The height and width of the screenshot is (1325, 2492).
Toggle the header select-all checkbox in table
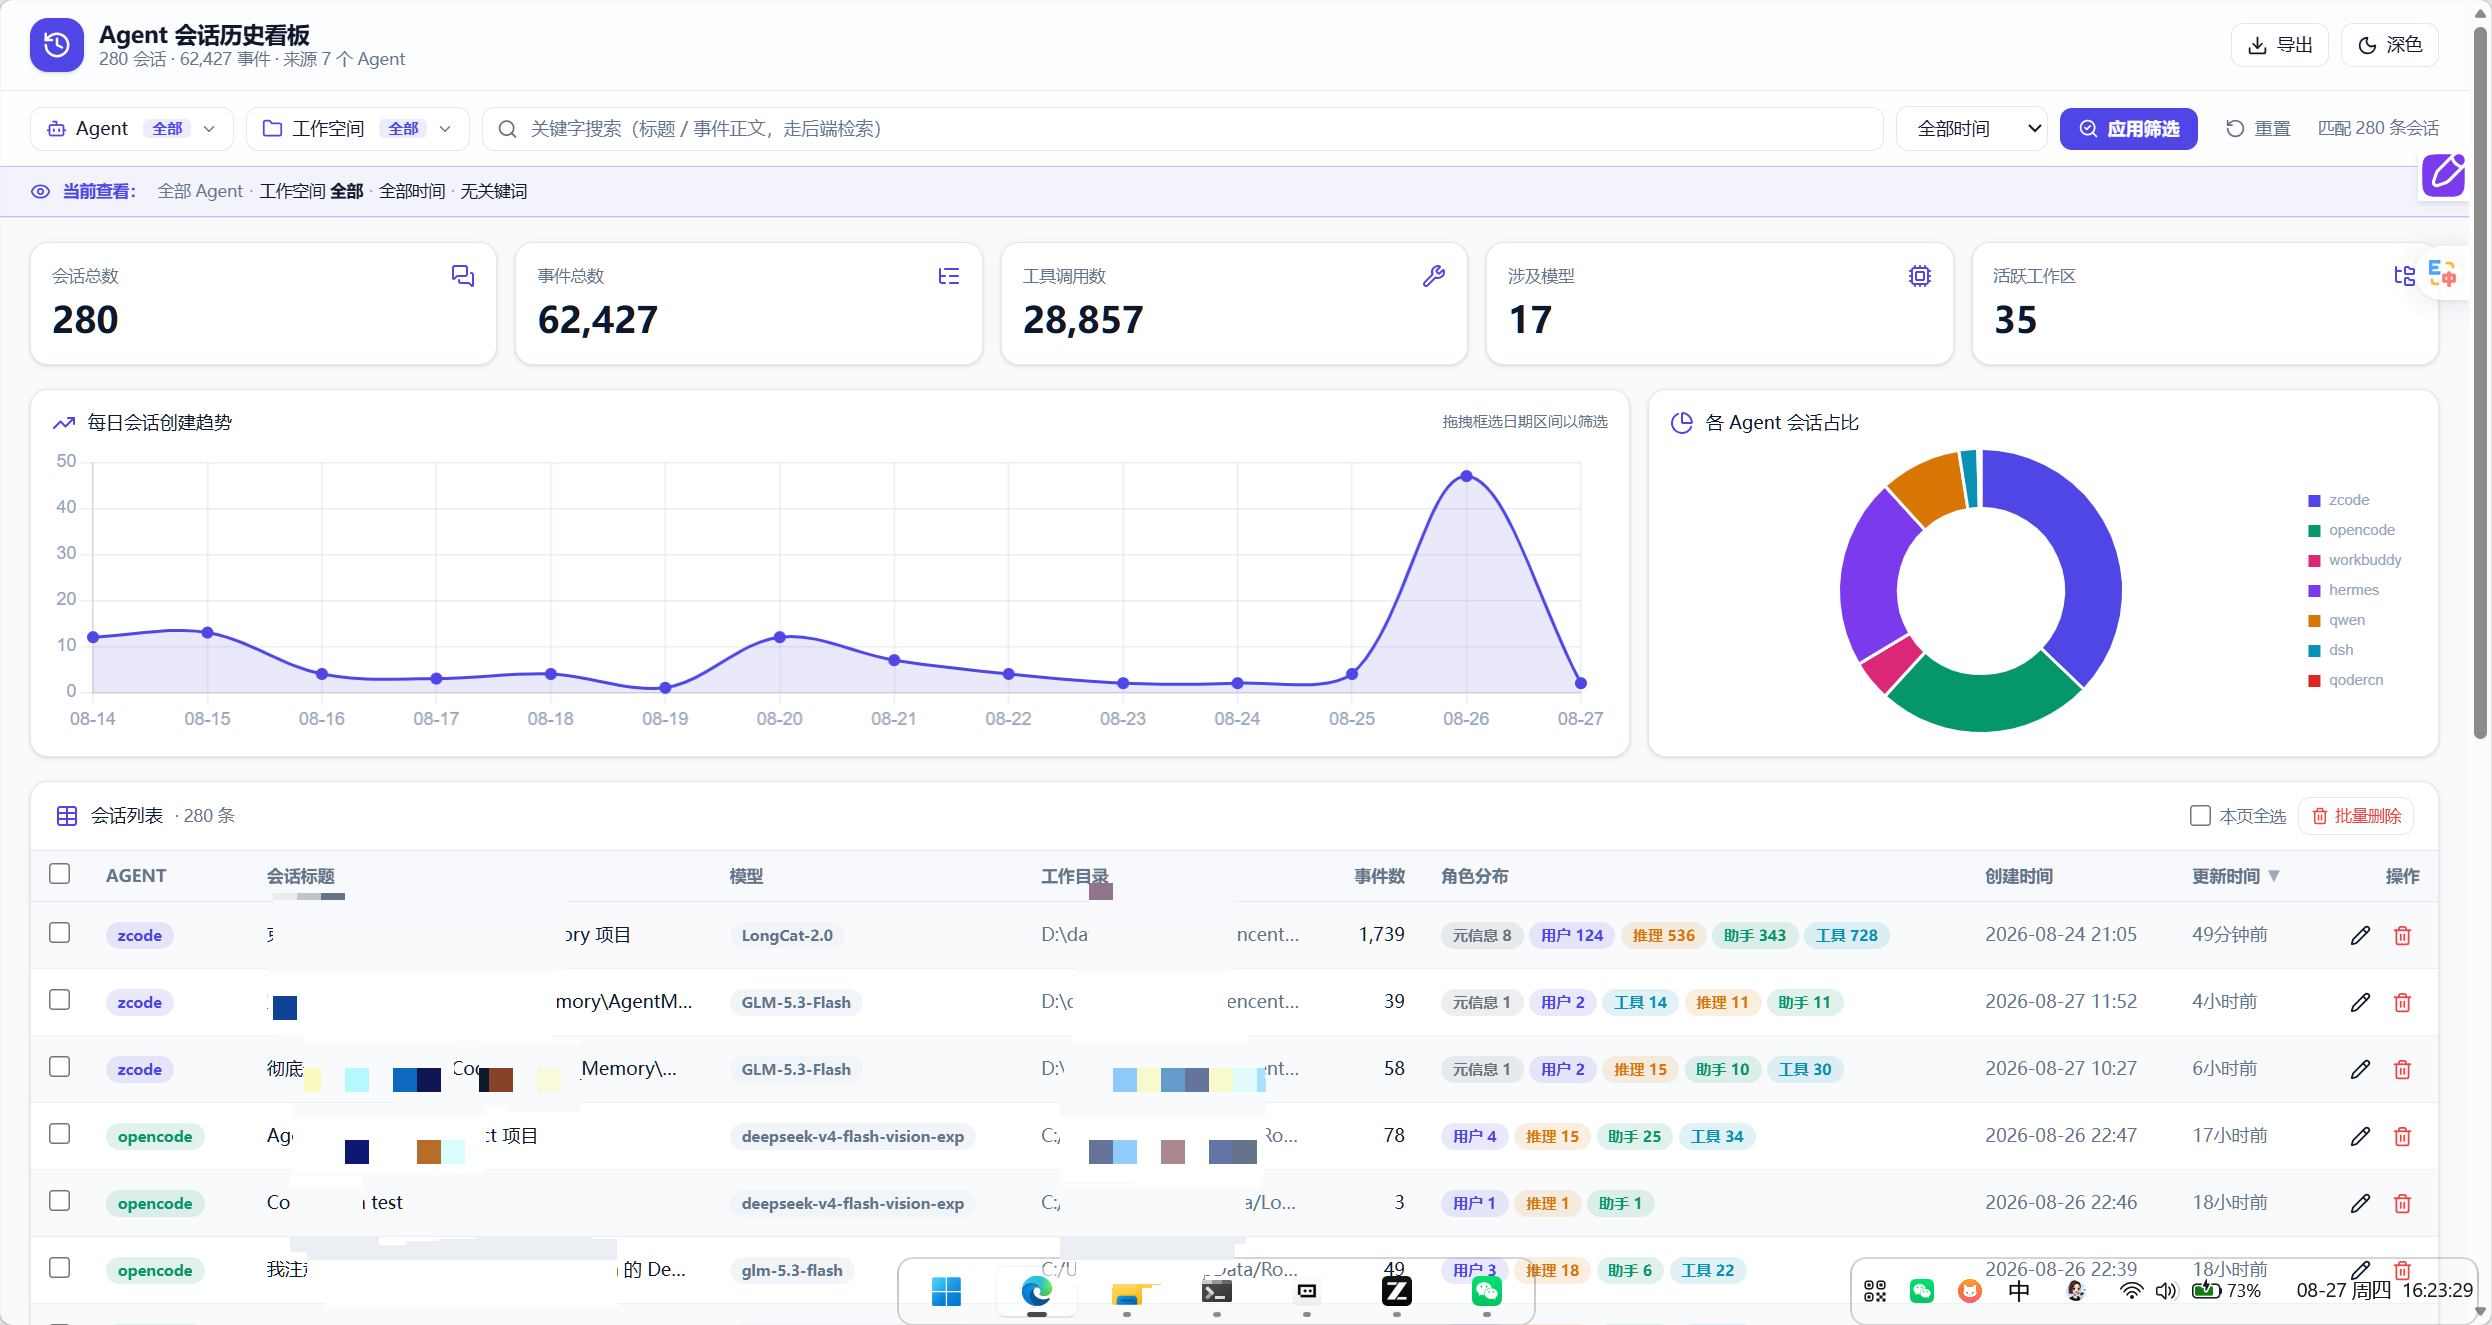60,874
